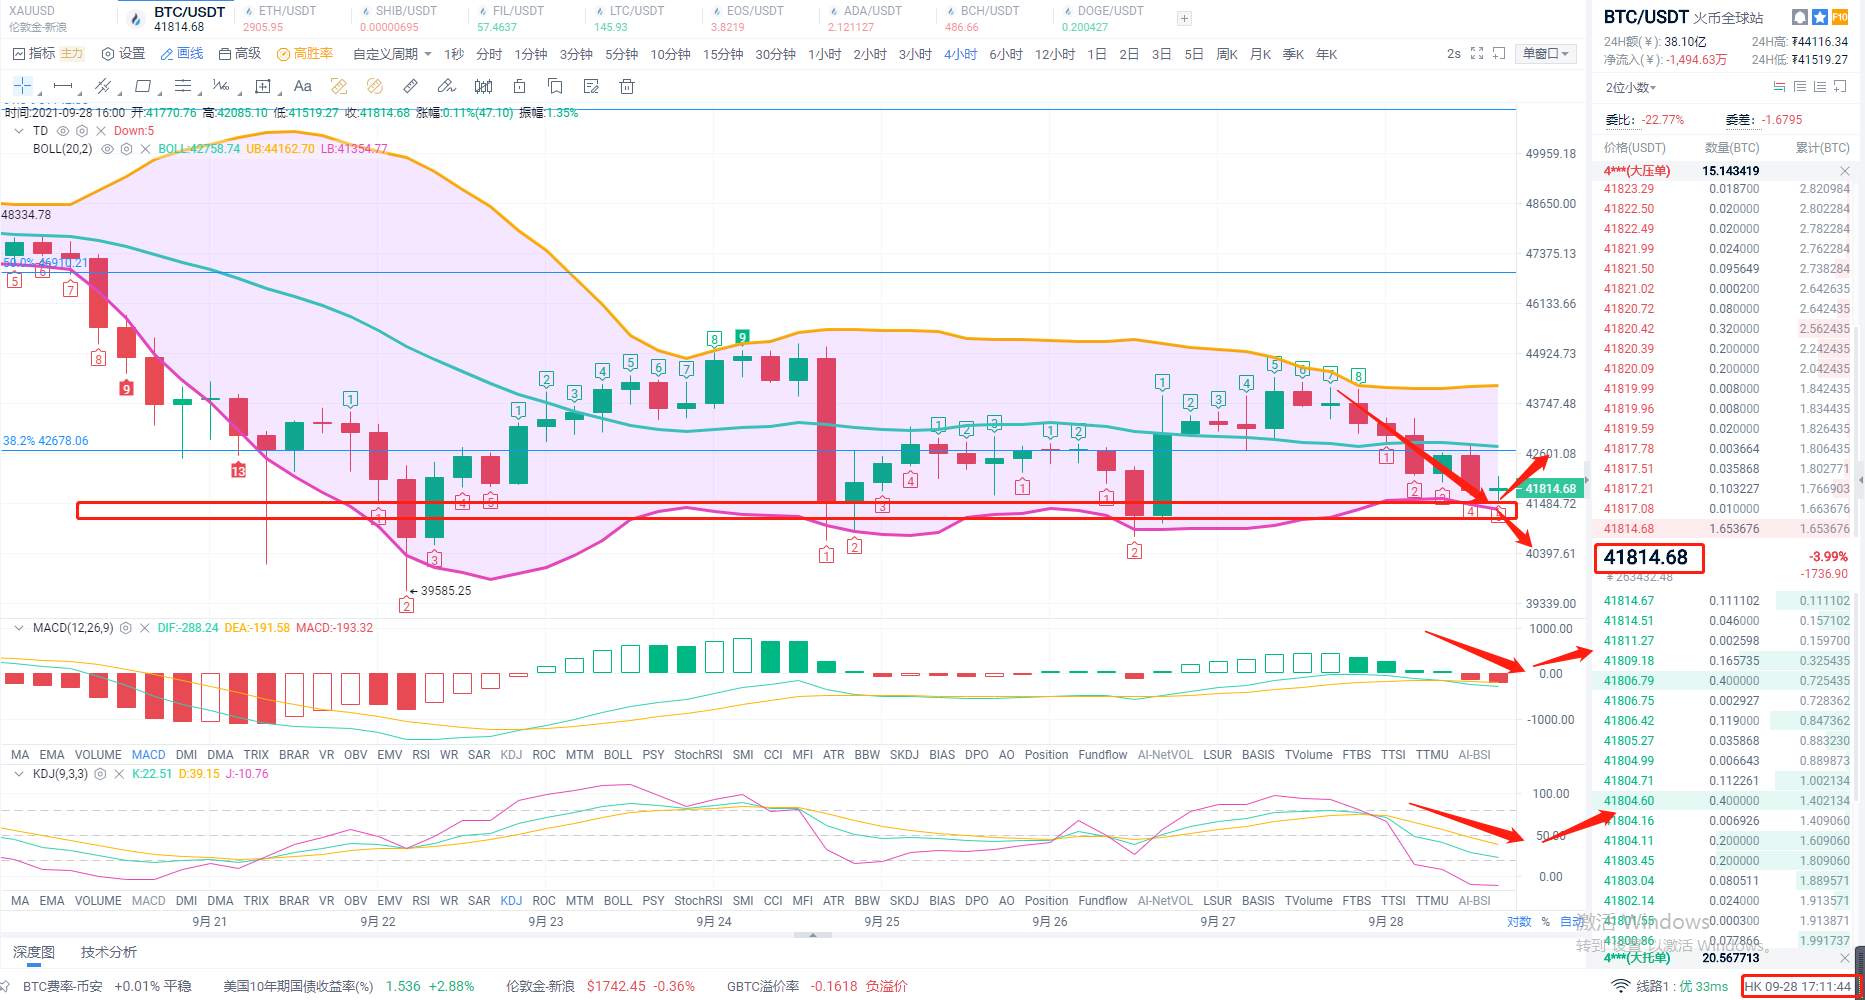Click the edit drawing notes icon
Screen dimensions: 1865x1000
pyautogui.click(x=591, y=86)
